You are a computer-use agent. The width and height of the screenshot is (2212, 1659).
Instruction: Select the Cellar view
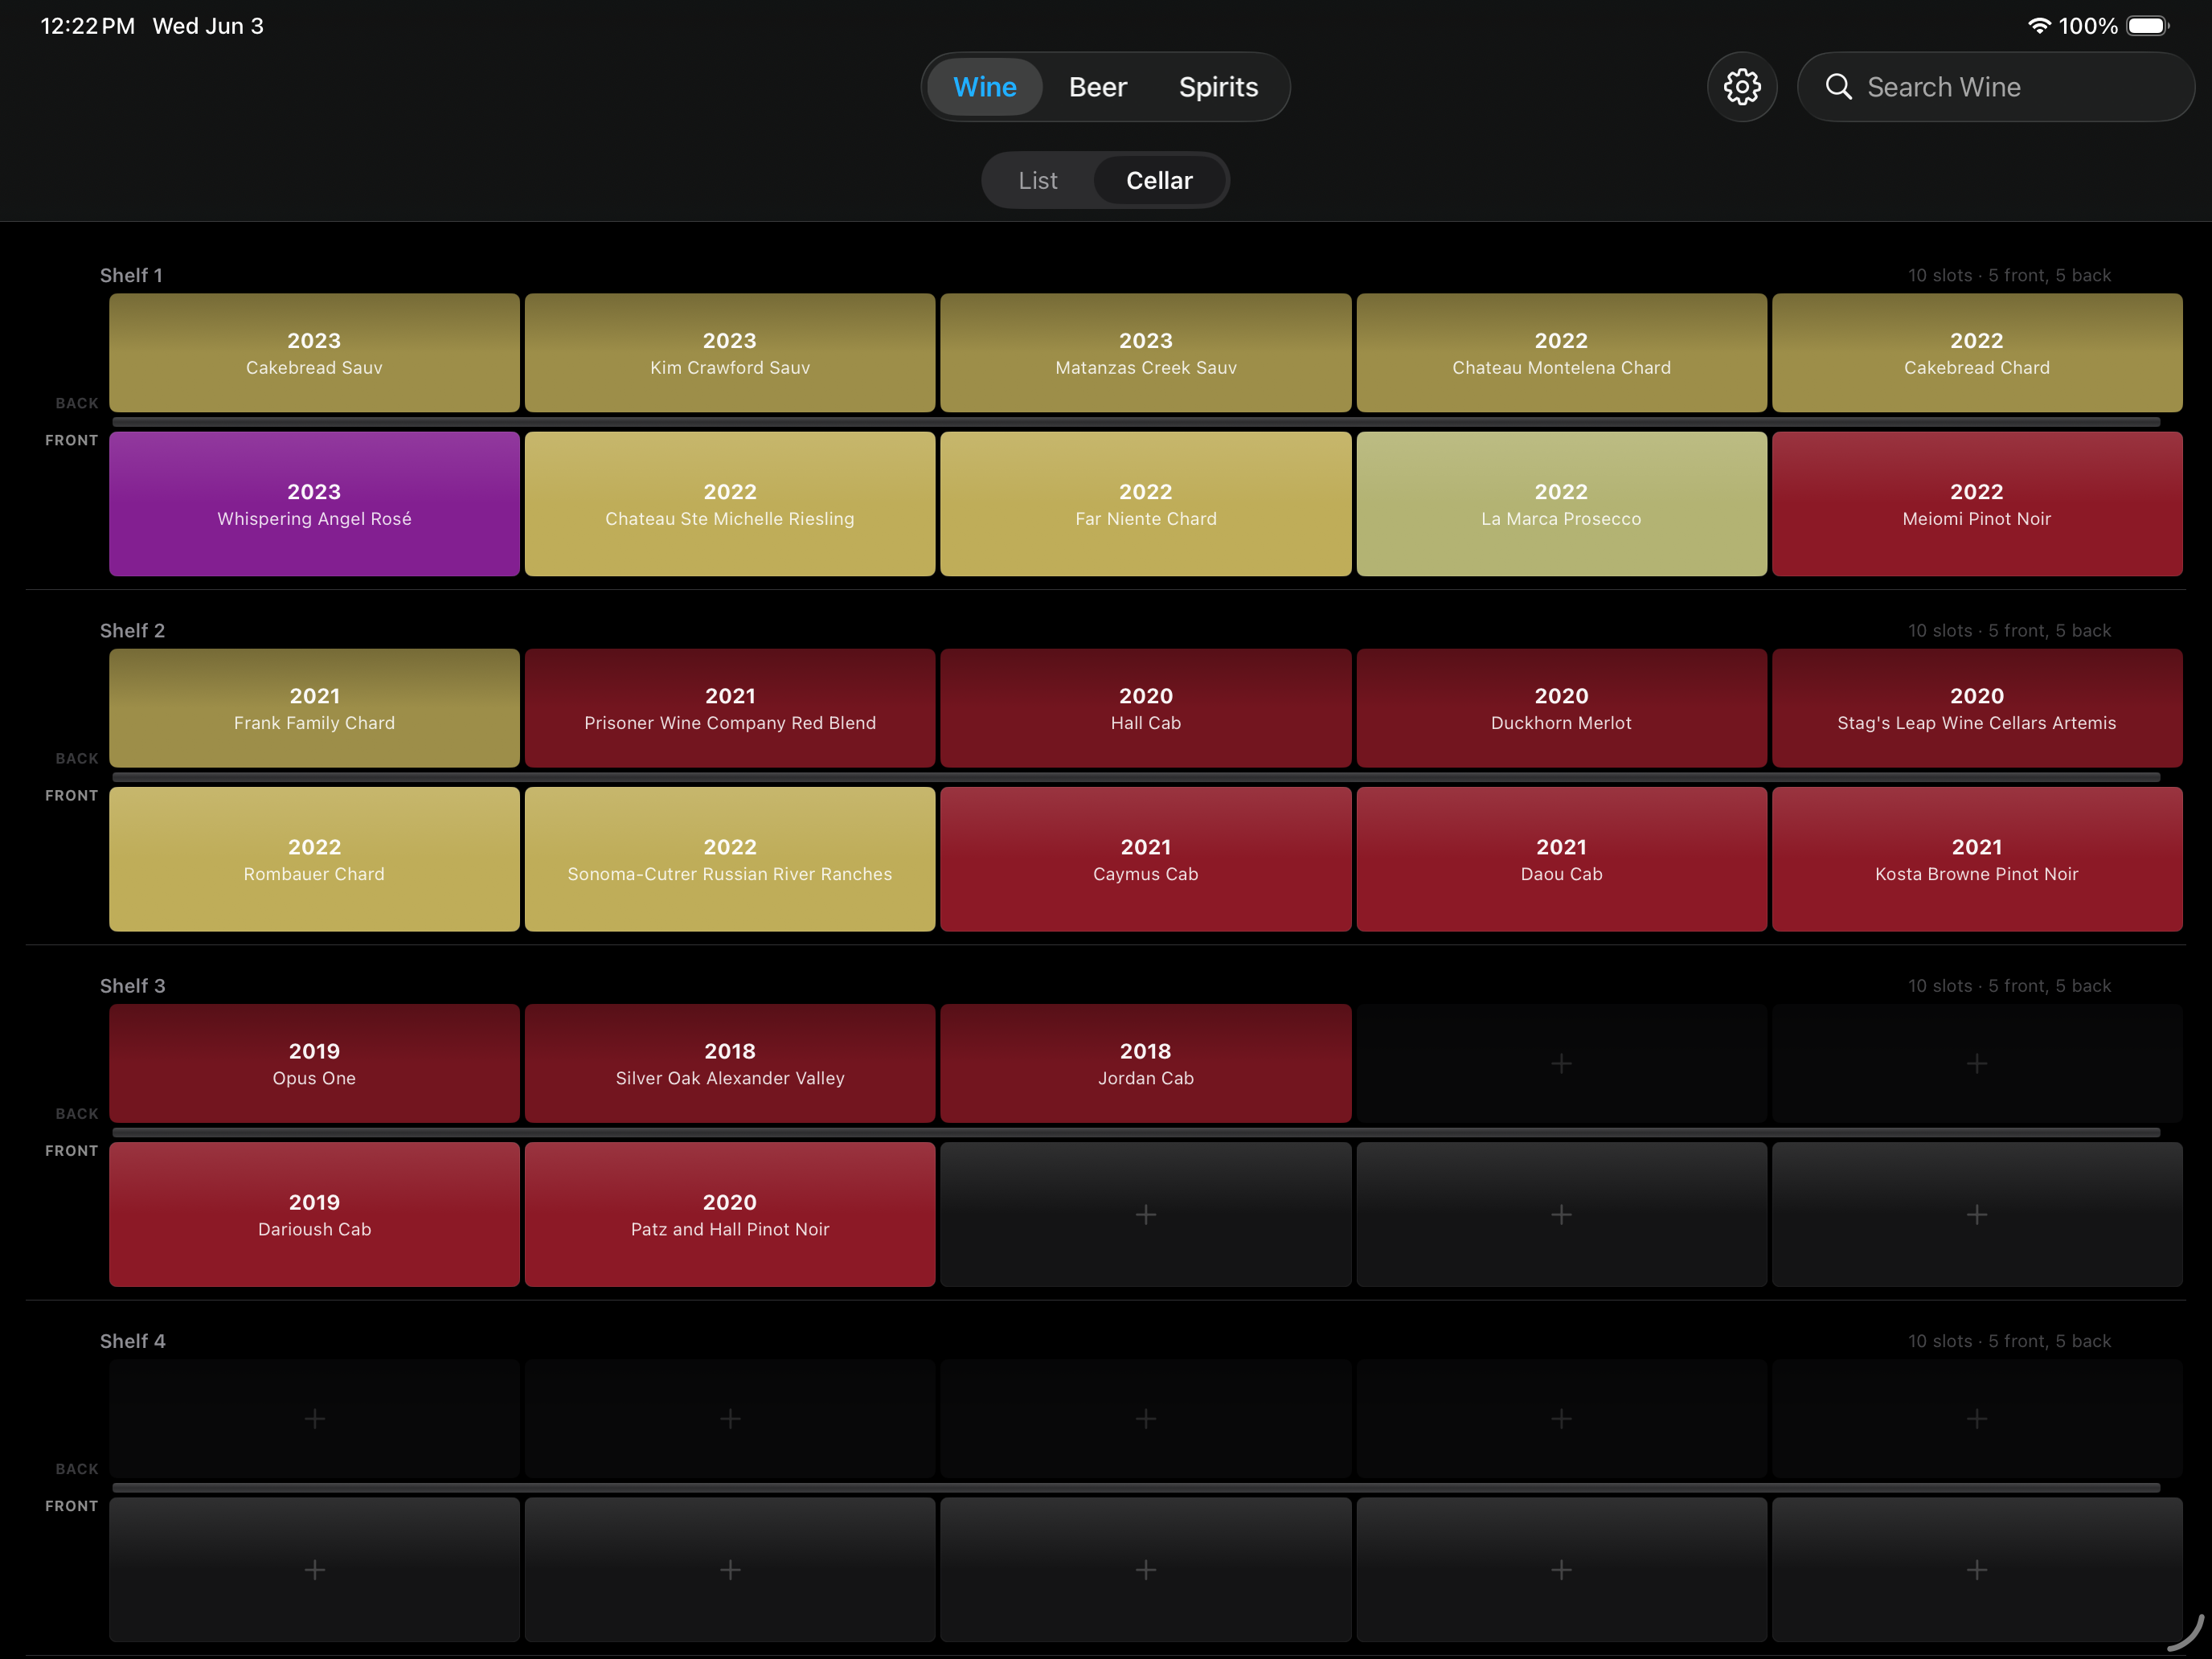point(1159,181)
